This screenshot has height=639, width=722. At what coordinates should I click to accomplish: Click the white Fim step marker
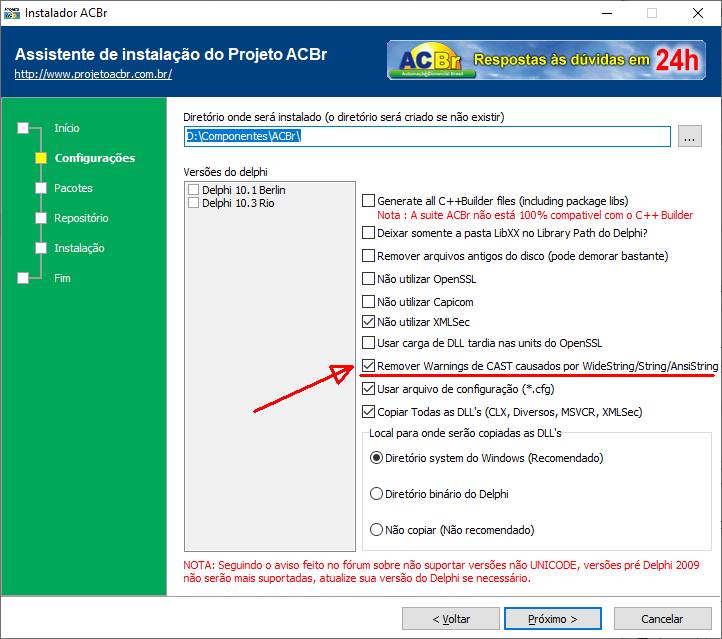coord(23,278)
